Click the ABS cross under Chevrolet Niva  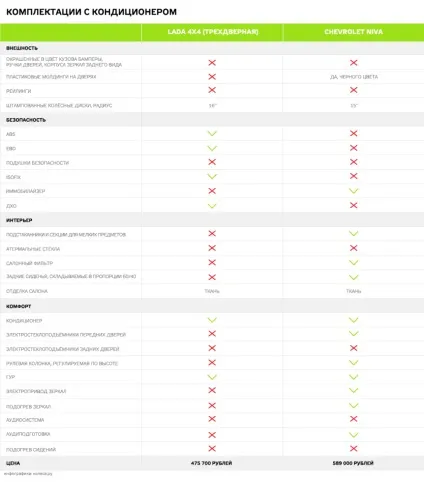point(354,133)
